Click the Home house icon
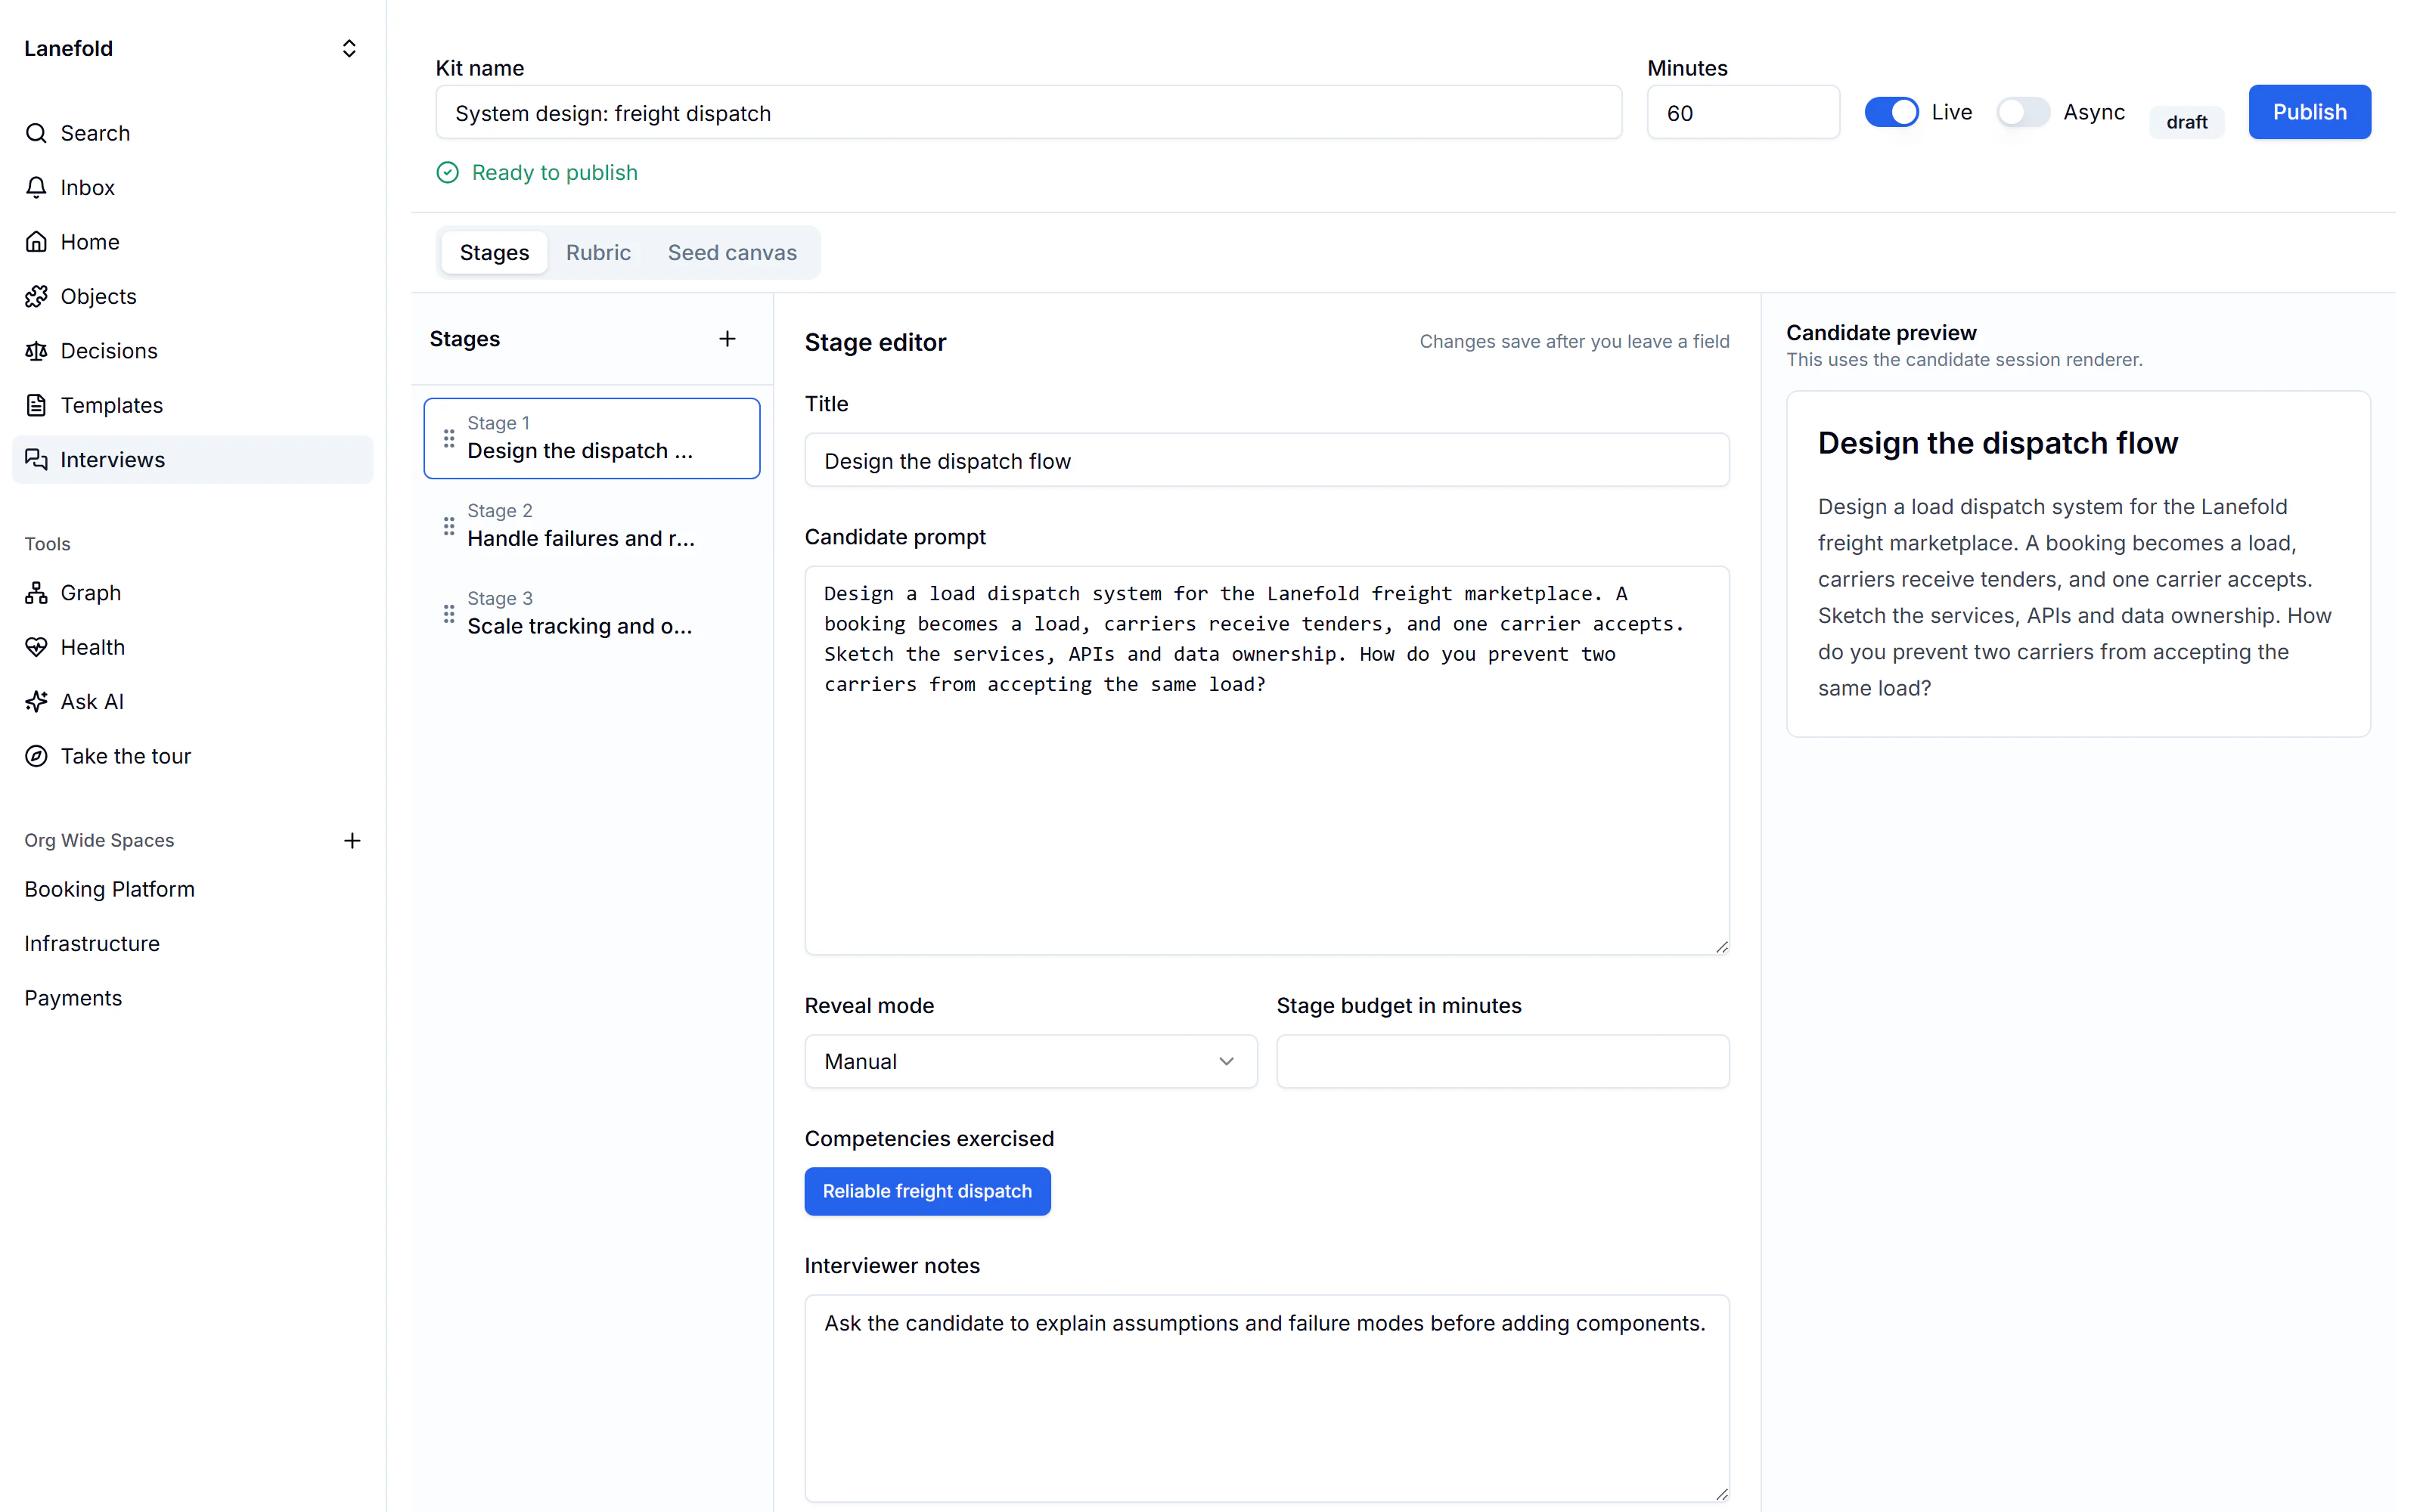Image resolution: width=2420 pixels, height=1512 pixels. point(36,242)
